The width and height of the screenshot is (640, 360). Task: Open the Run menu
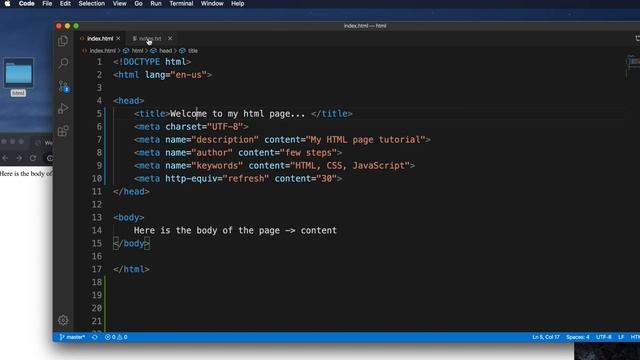156,4
